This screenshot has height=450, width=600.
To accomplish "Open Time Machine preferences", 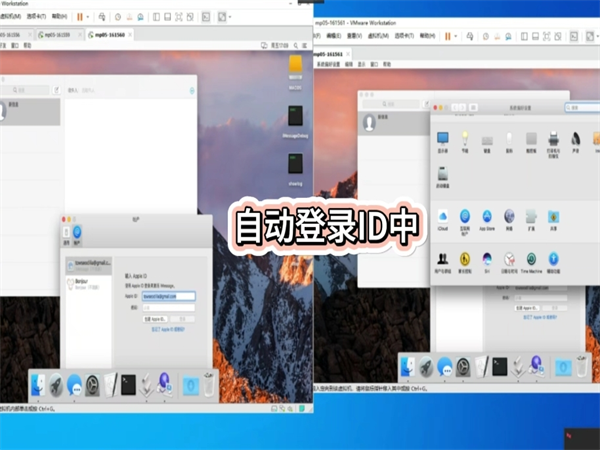I will pos(531,260).
